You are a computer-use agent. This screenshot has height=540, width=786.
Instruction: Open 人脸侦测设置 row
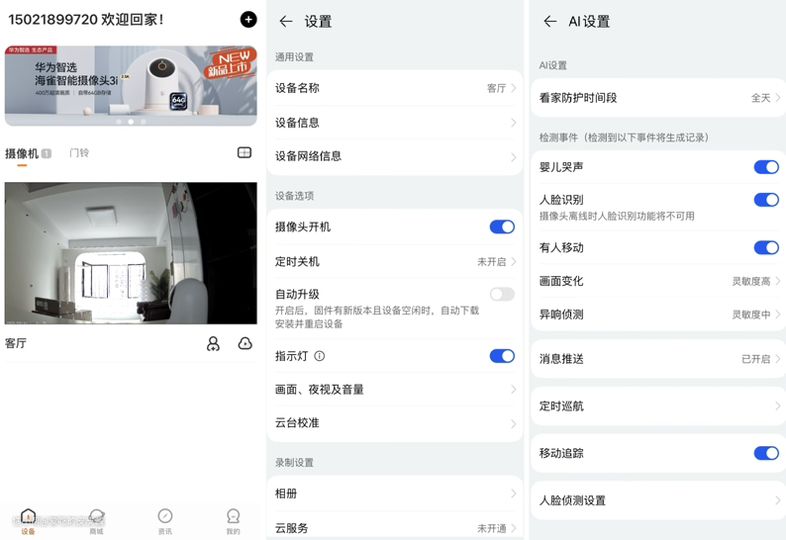pyautogui.click(x=658, y=500)
